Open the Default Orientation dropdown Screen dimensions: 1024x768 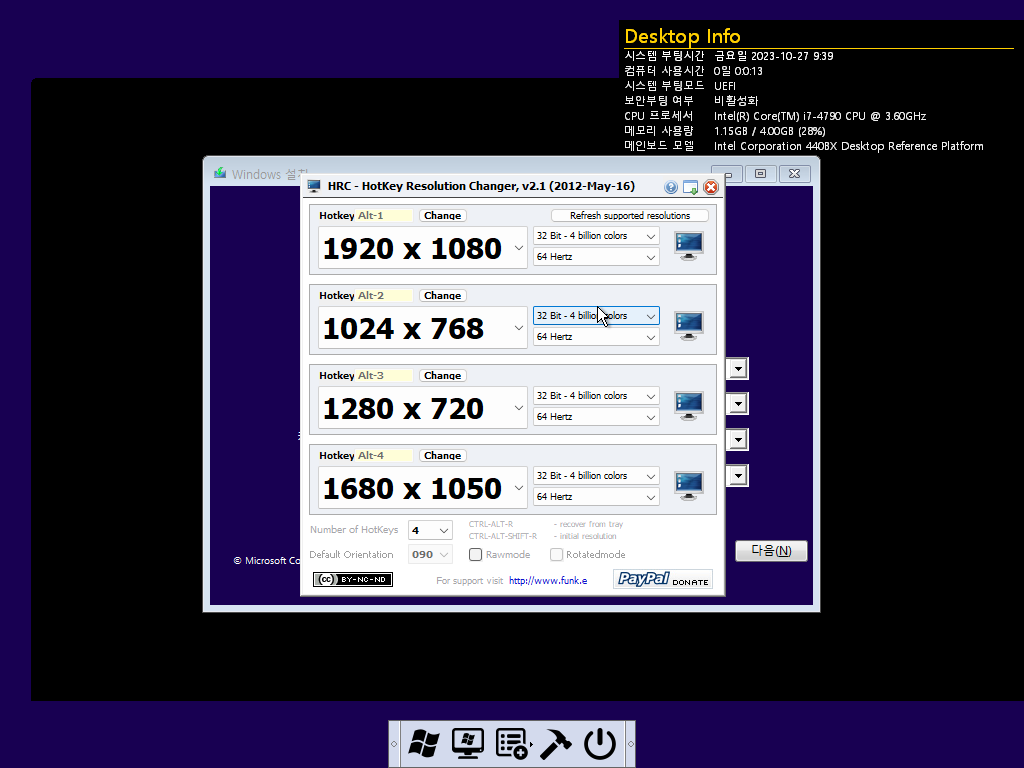tap(430, 554)
